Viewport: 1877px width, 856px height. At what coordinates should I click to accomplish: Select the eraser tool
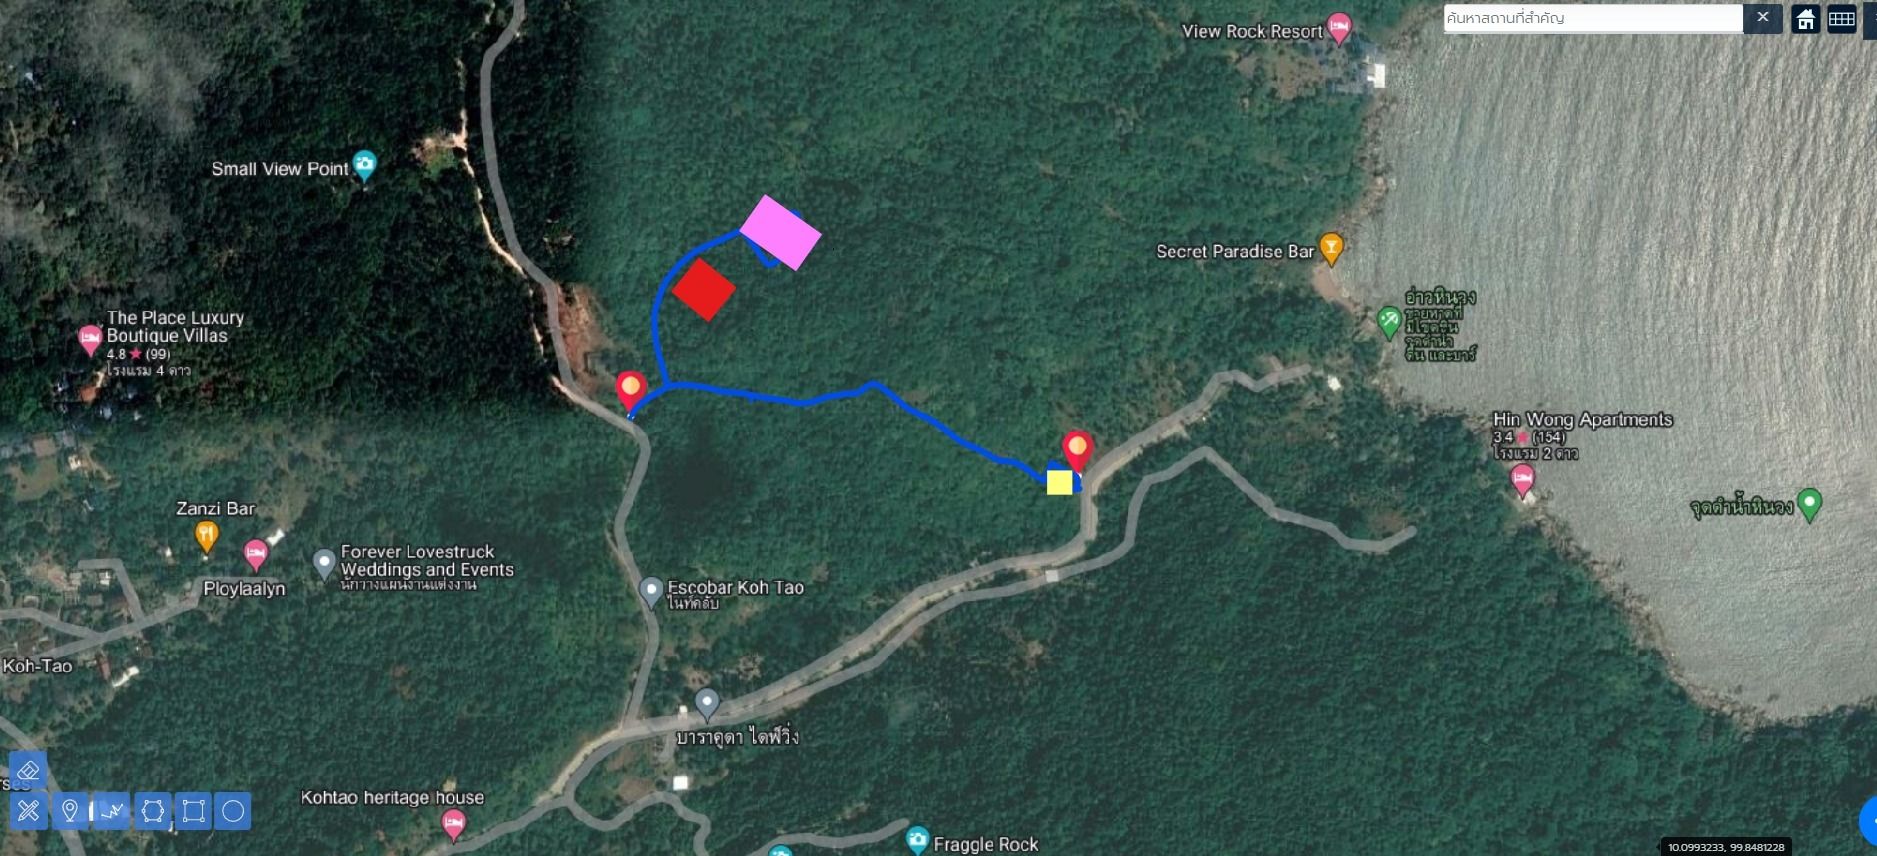pos(28,770)
